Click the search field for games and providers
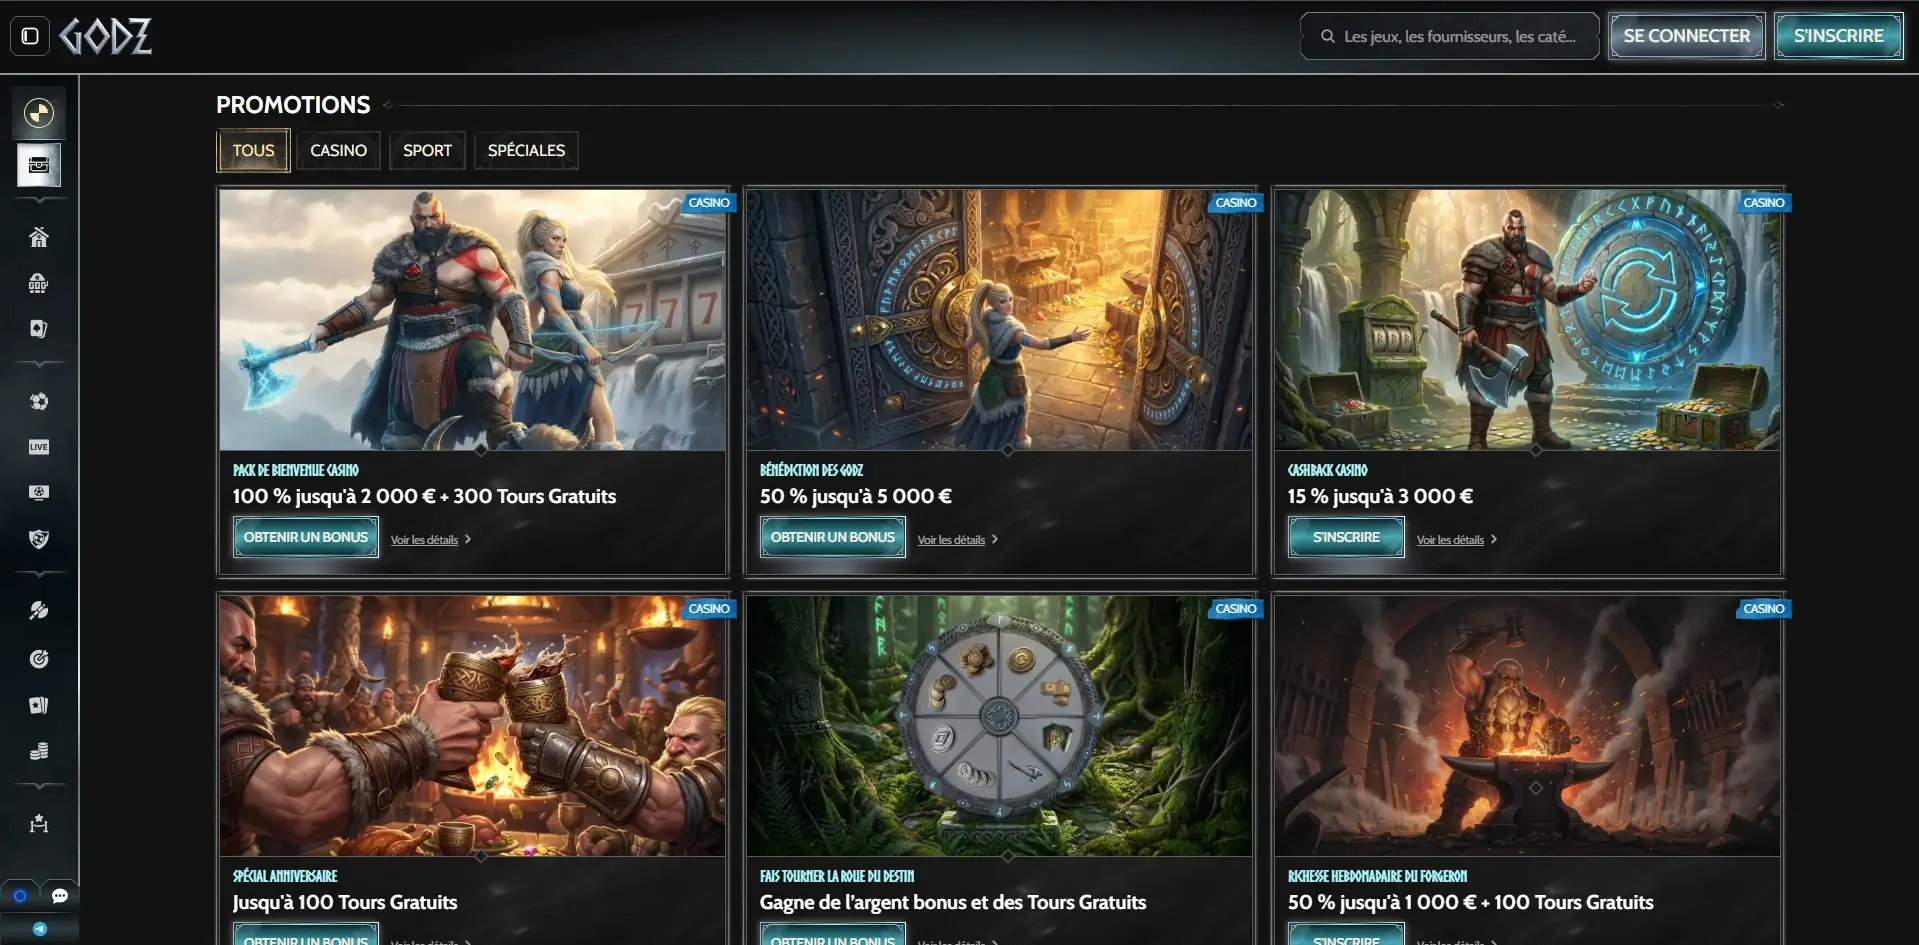Viewport: 1919px width, 945px height. click(1450, 36)
